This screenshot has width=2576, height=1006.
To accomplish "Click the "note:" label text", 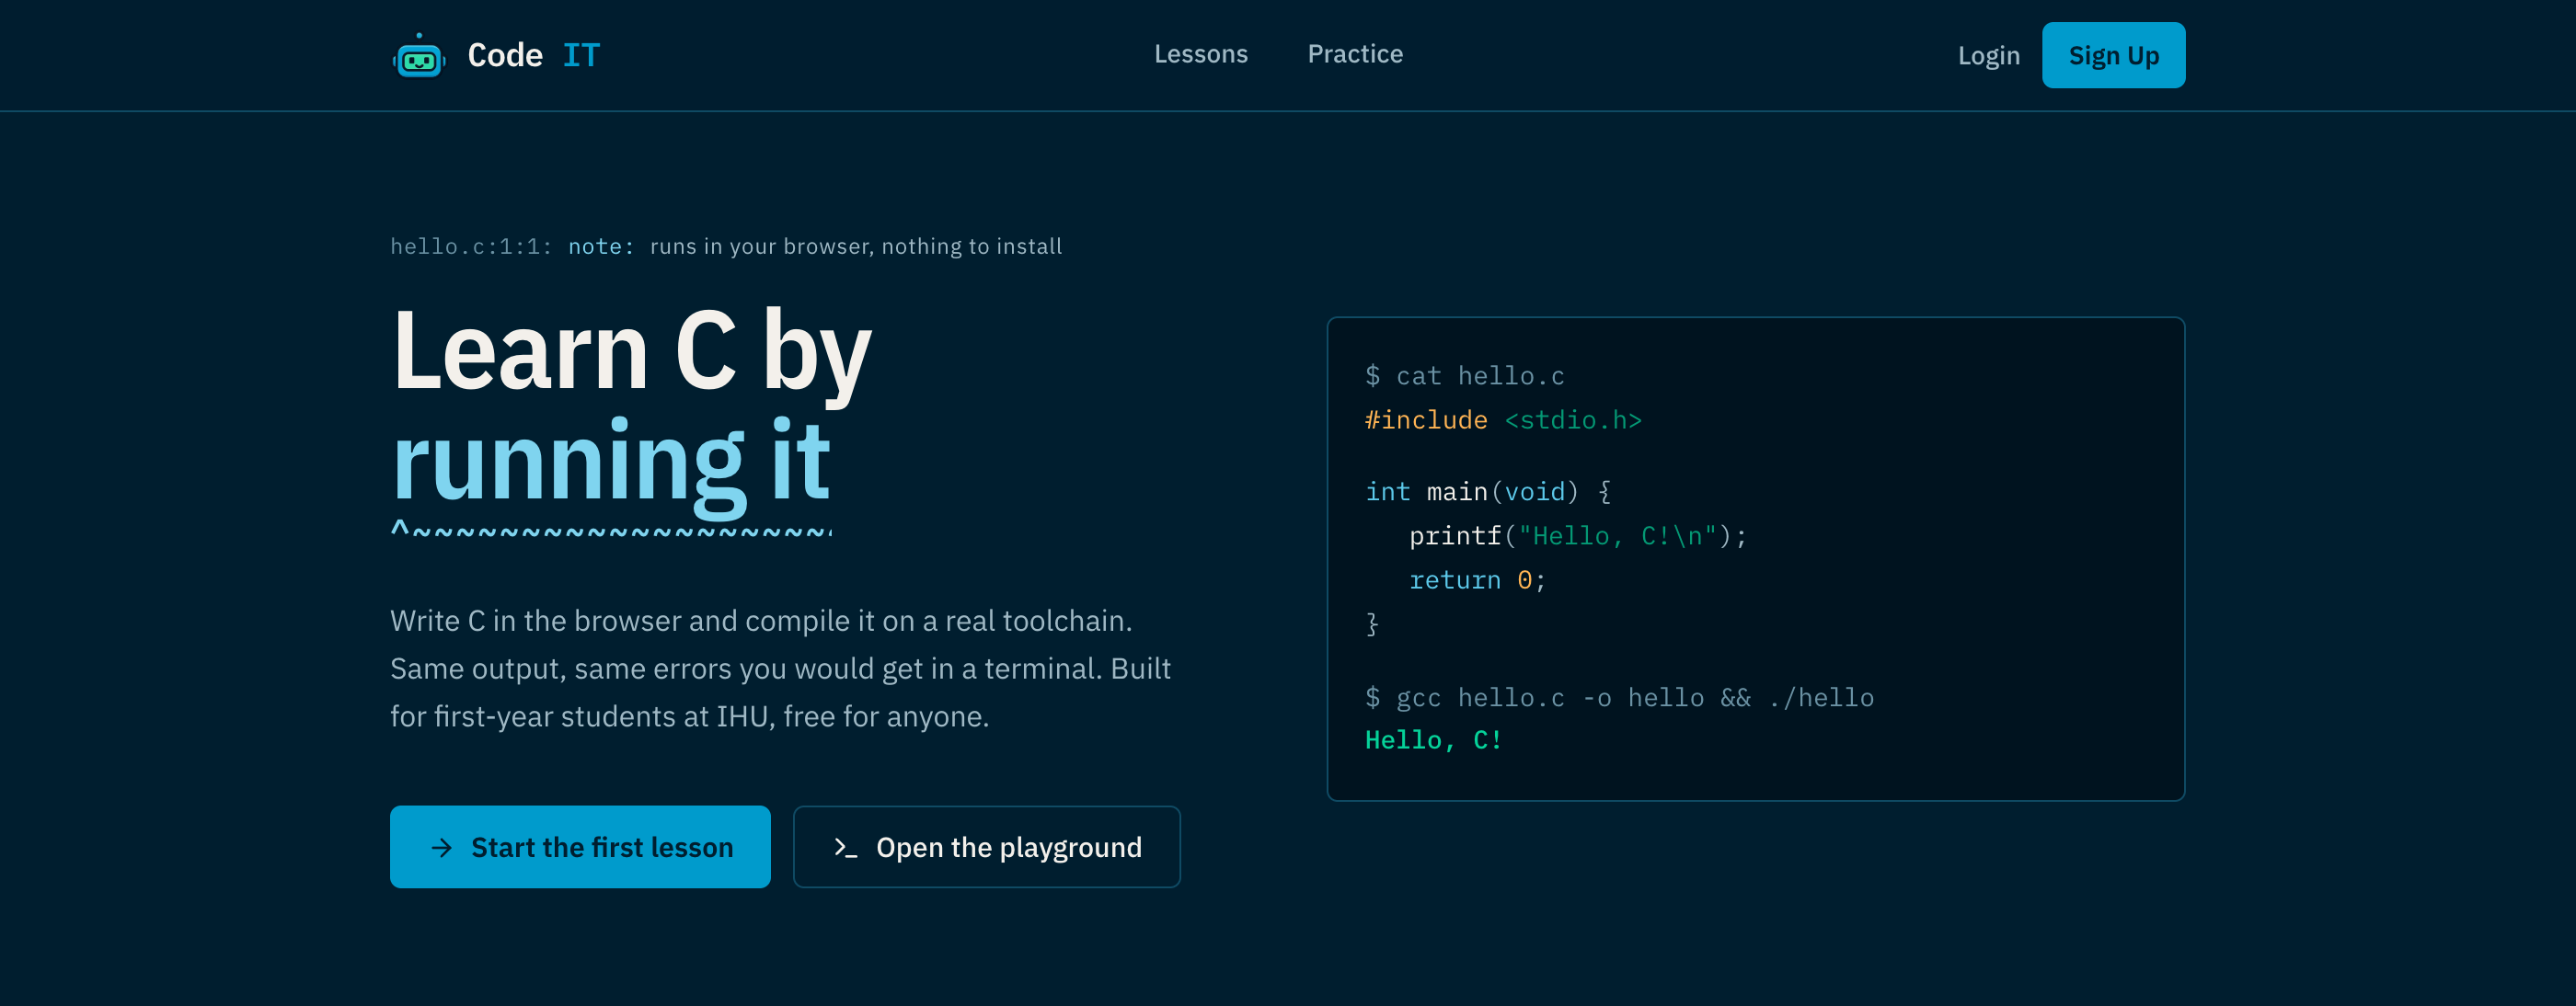I will [x=601, y=246].
